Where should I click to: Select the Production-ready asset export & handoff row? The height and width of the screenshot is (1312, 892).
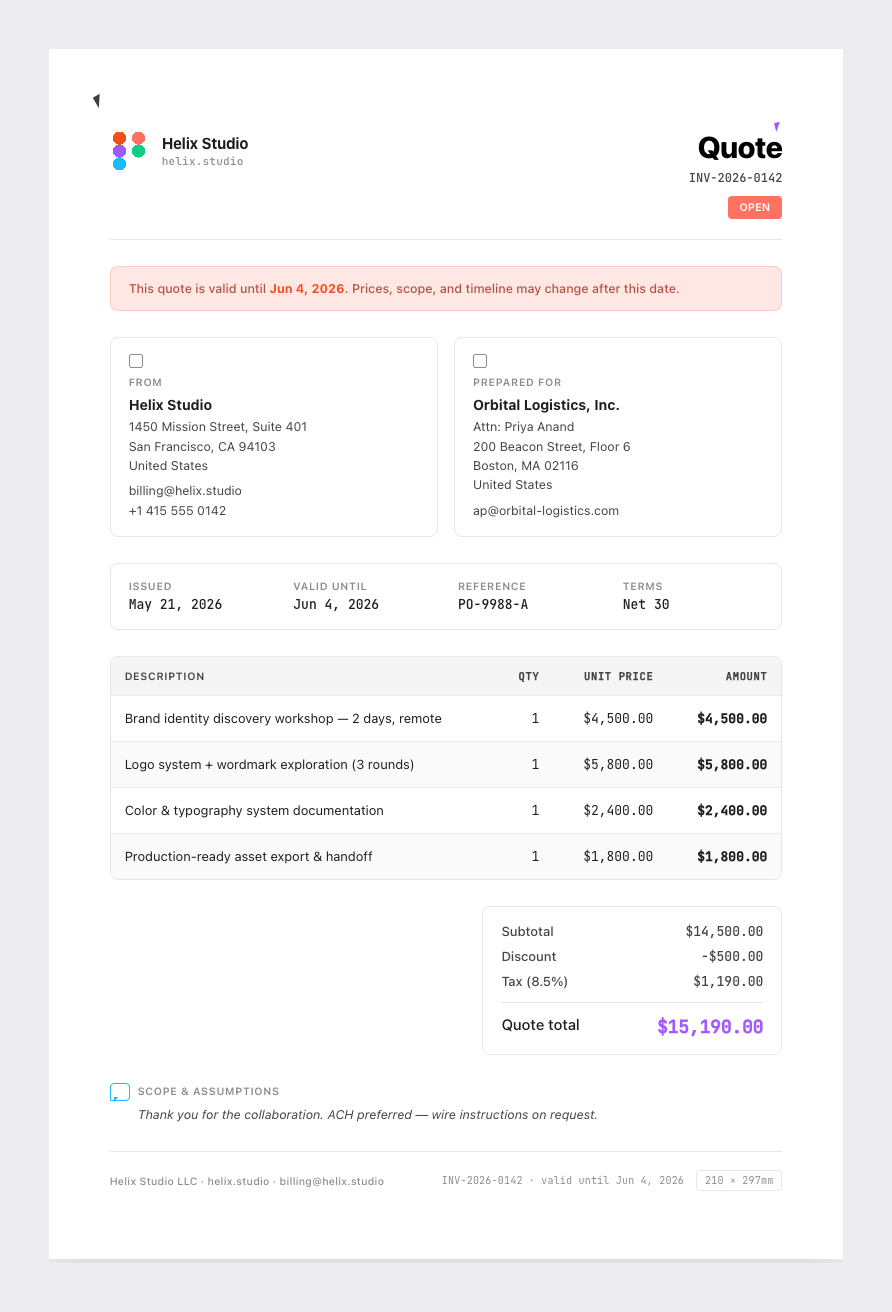tap(446, 857)
